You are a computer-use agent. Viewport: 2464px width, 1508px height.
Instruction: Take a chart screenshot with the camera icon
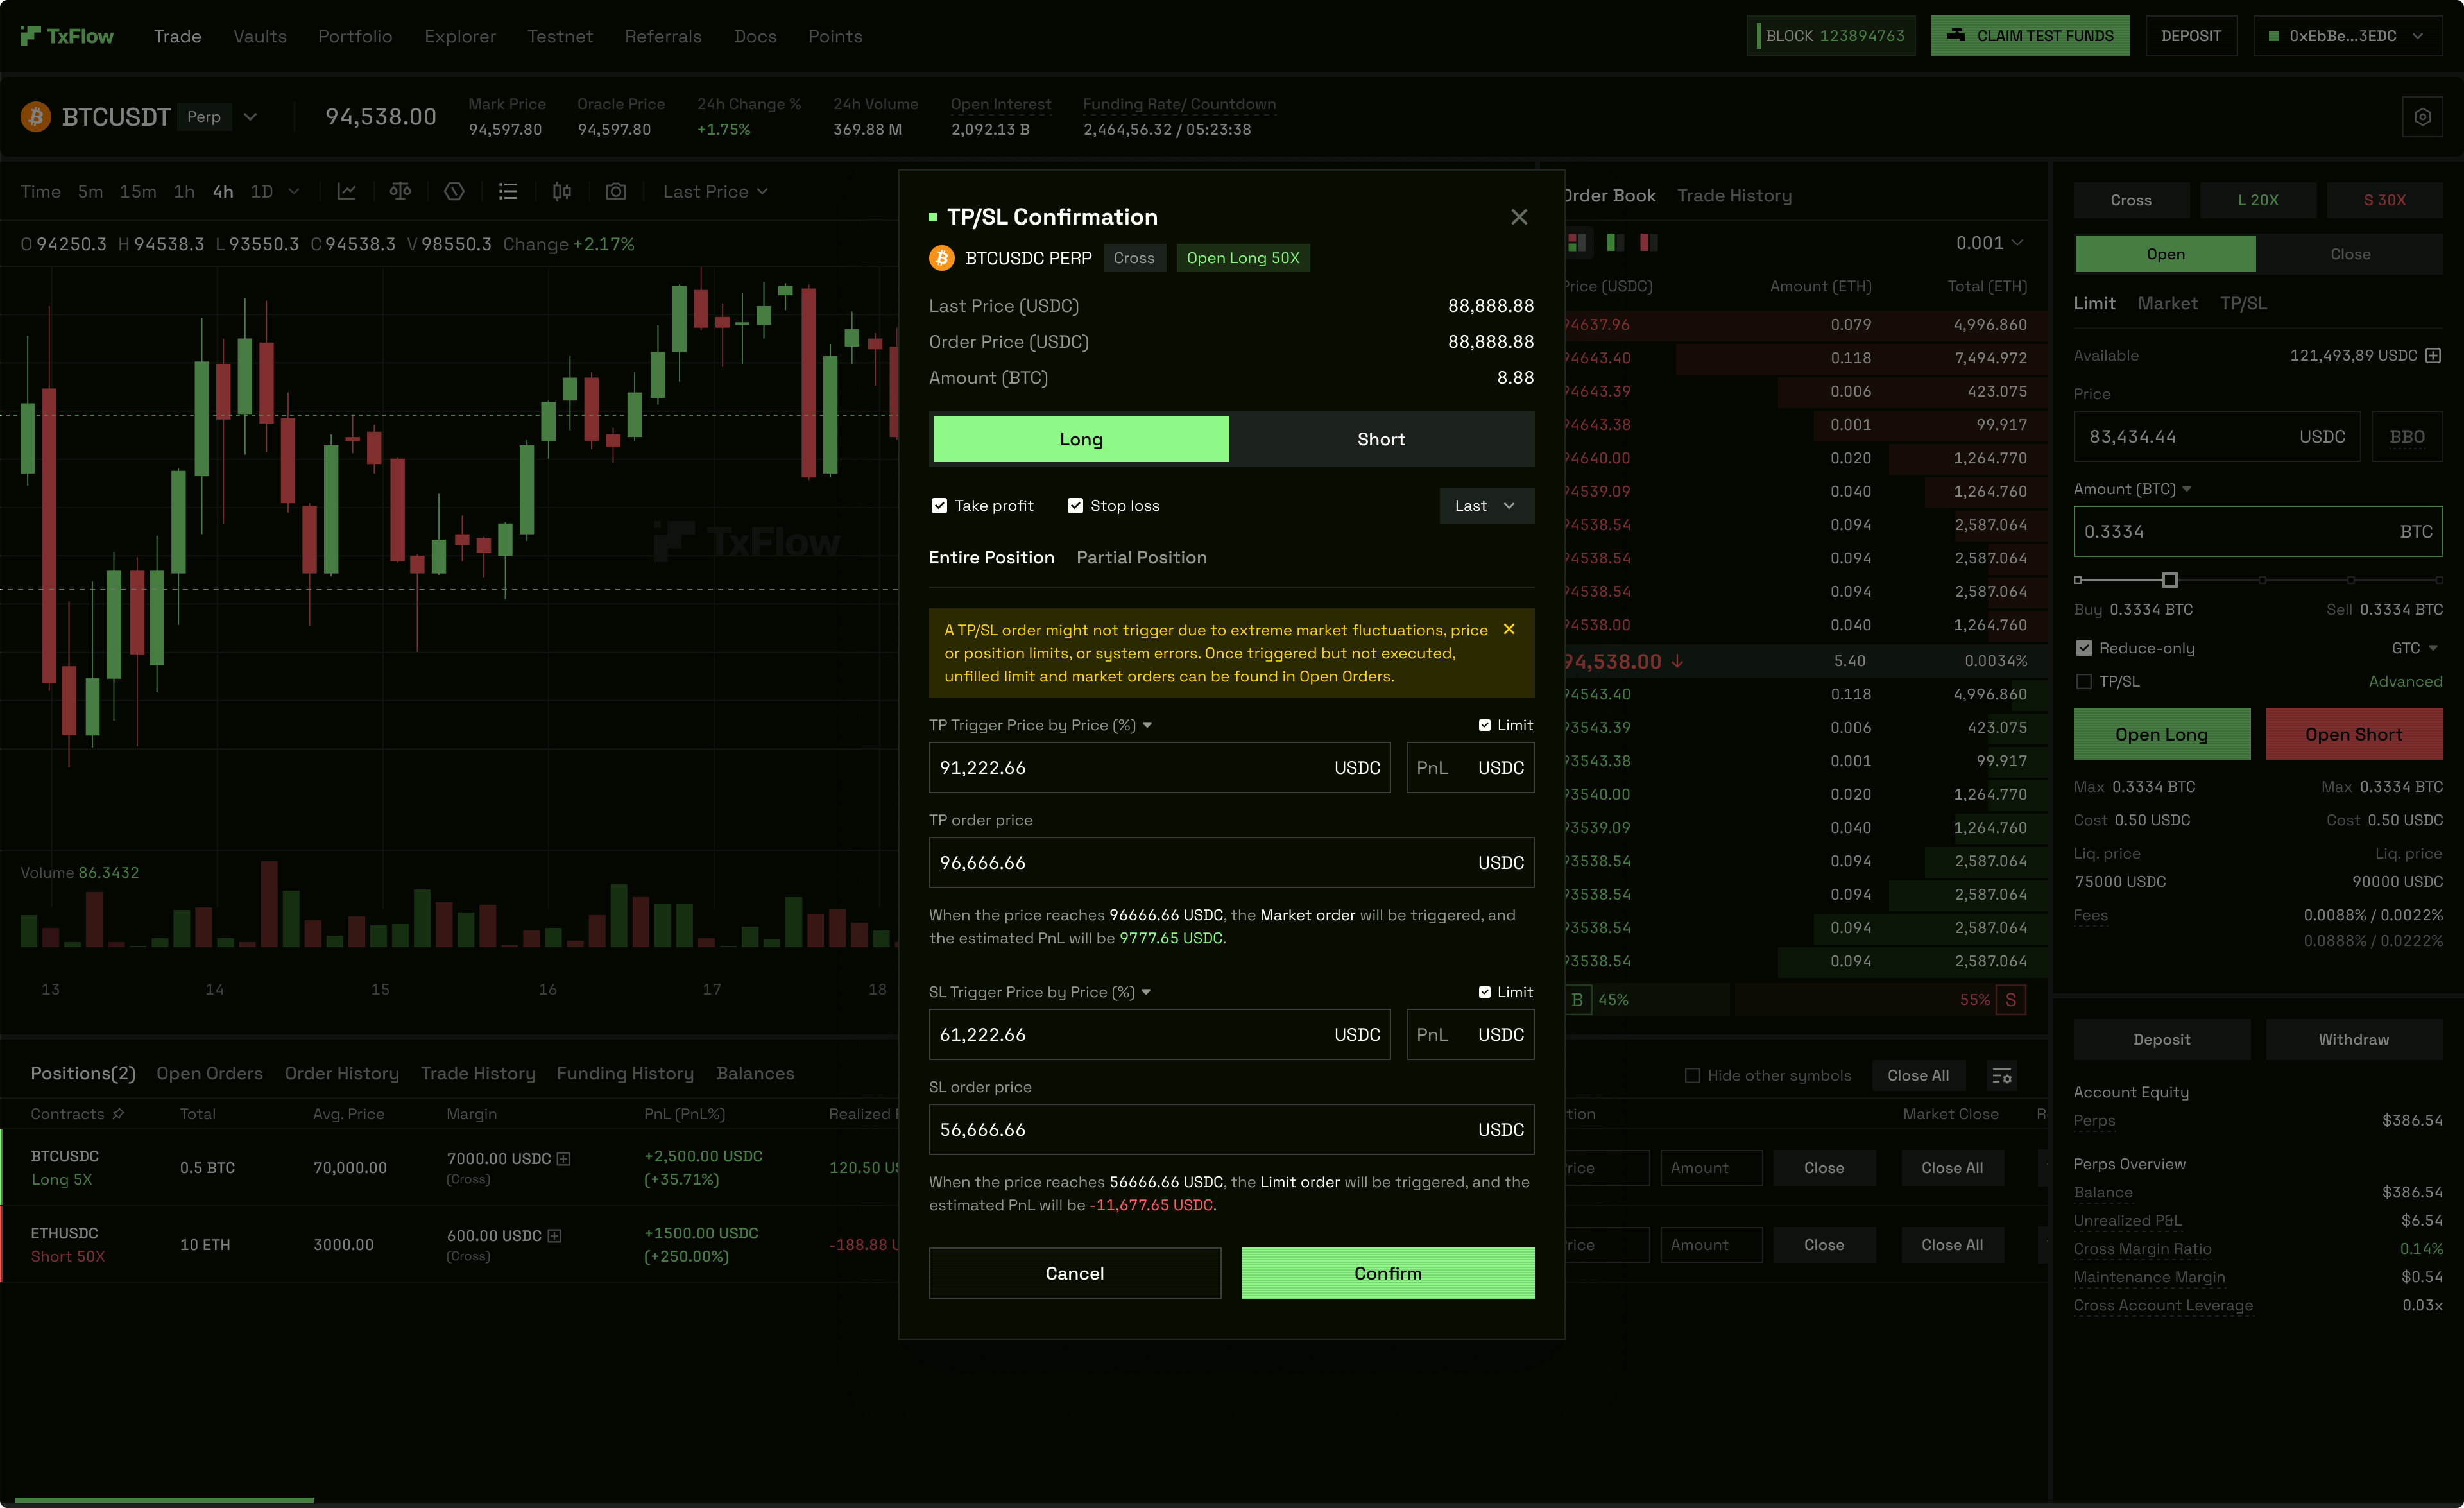coord(616,191)
